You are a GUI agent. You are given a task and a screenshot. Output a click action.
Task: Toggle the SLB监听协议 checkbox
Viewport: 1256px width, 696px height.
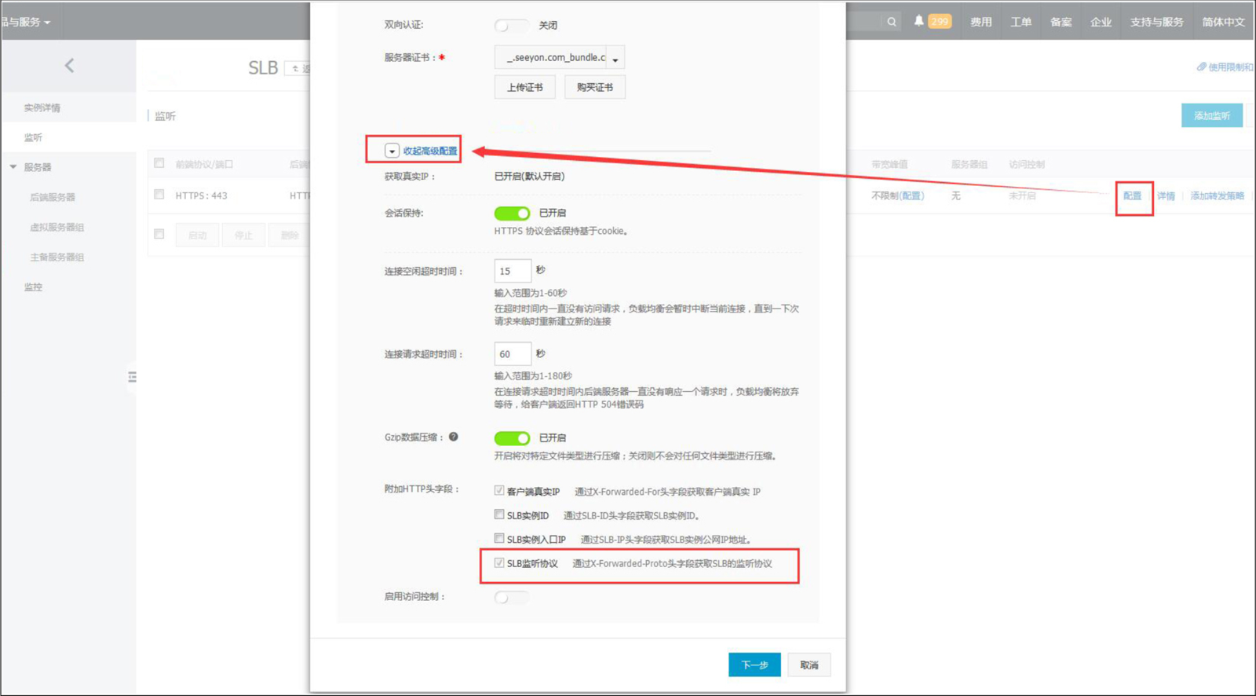499,563
